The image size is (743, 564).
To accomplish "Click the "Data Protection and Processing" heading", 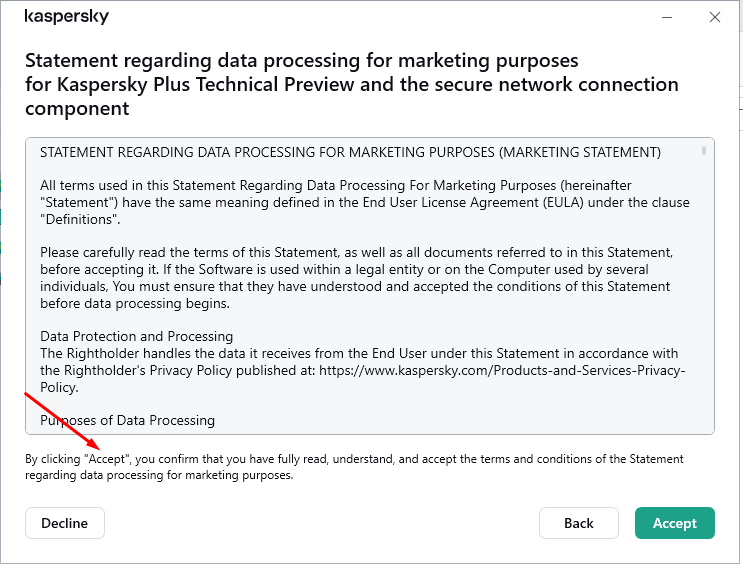I will click(136, 336).
